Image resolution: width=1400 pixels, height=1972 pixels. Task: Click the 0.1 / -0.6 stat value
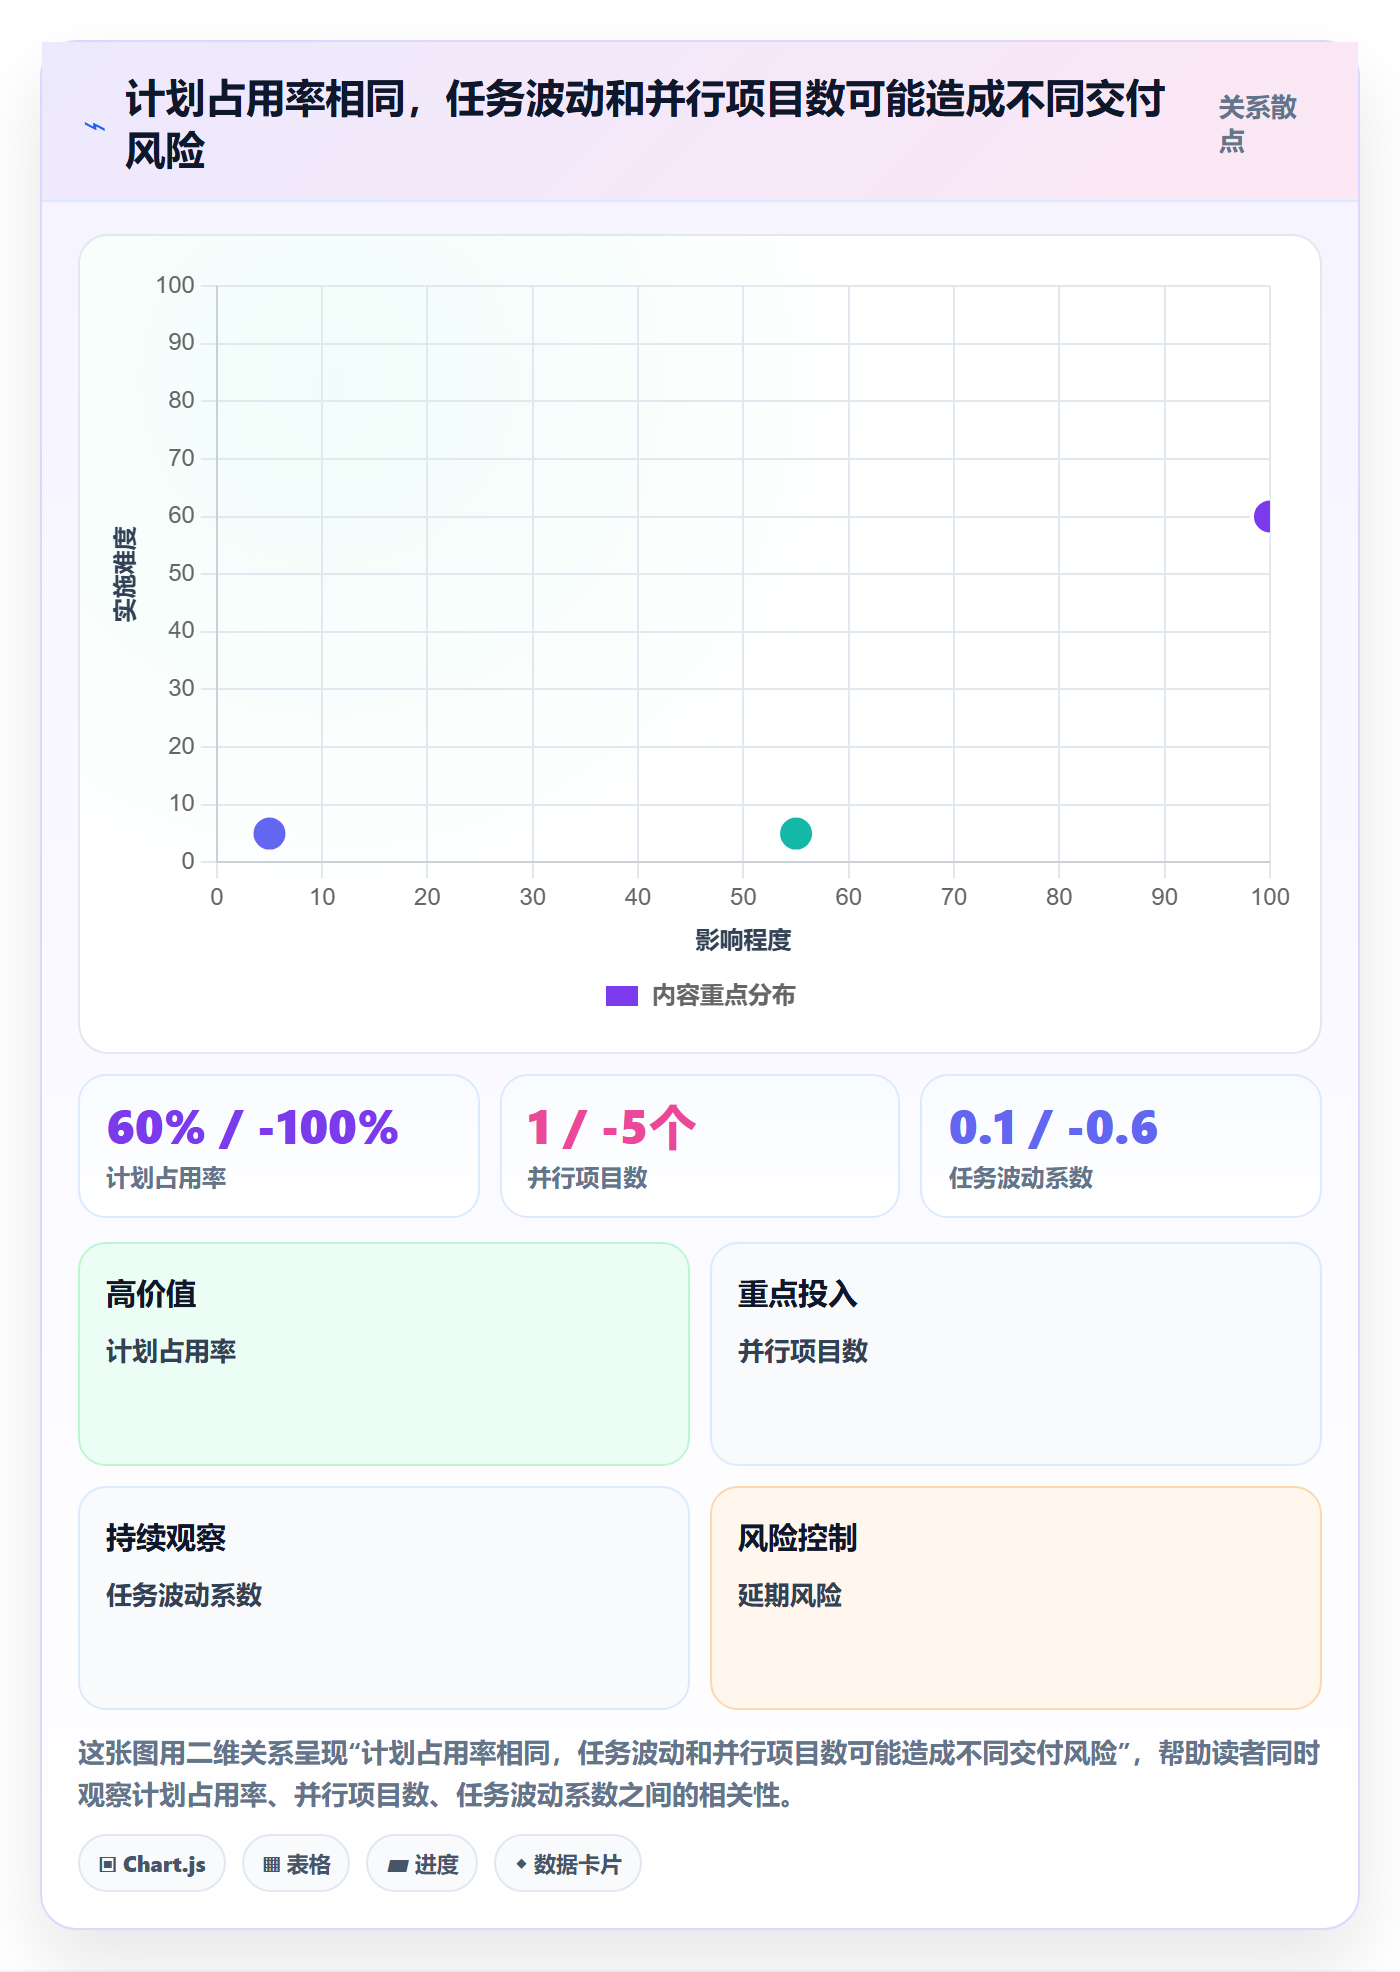tap(1053, 1128)
